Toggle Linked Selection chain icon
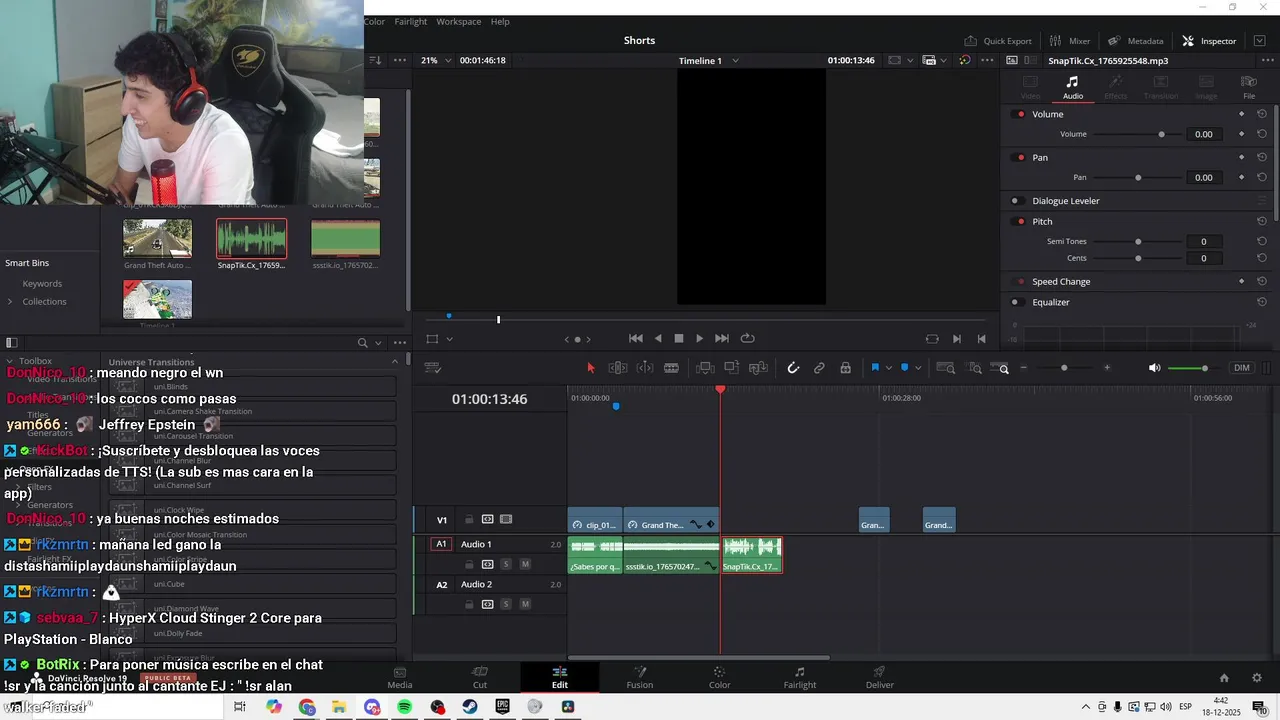1280x720 pixels. (819, 368)
